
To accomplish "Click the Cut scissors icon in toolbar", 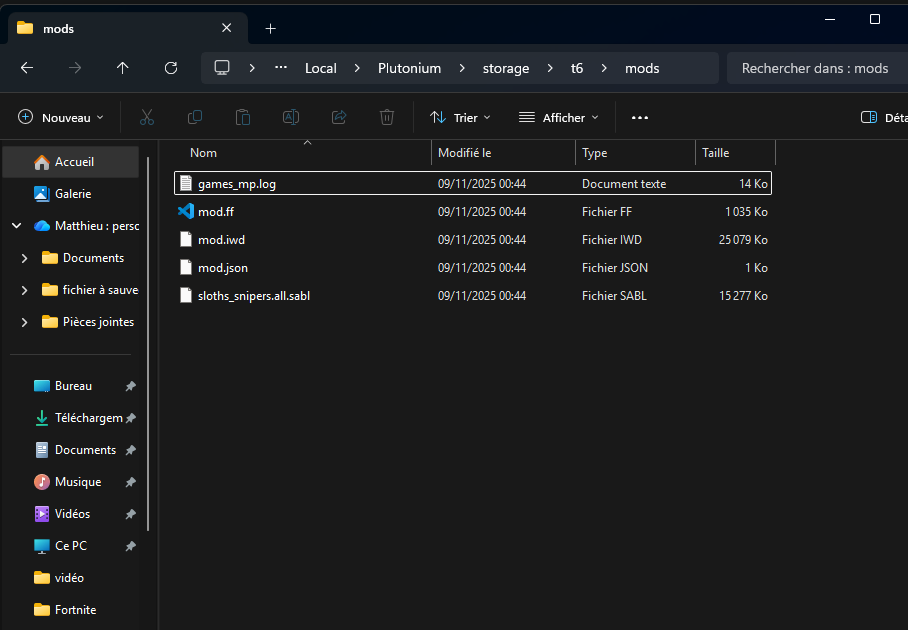I will pyautogui.click(x=147, y=118).
